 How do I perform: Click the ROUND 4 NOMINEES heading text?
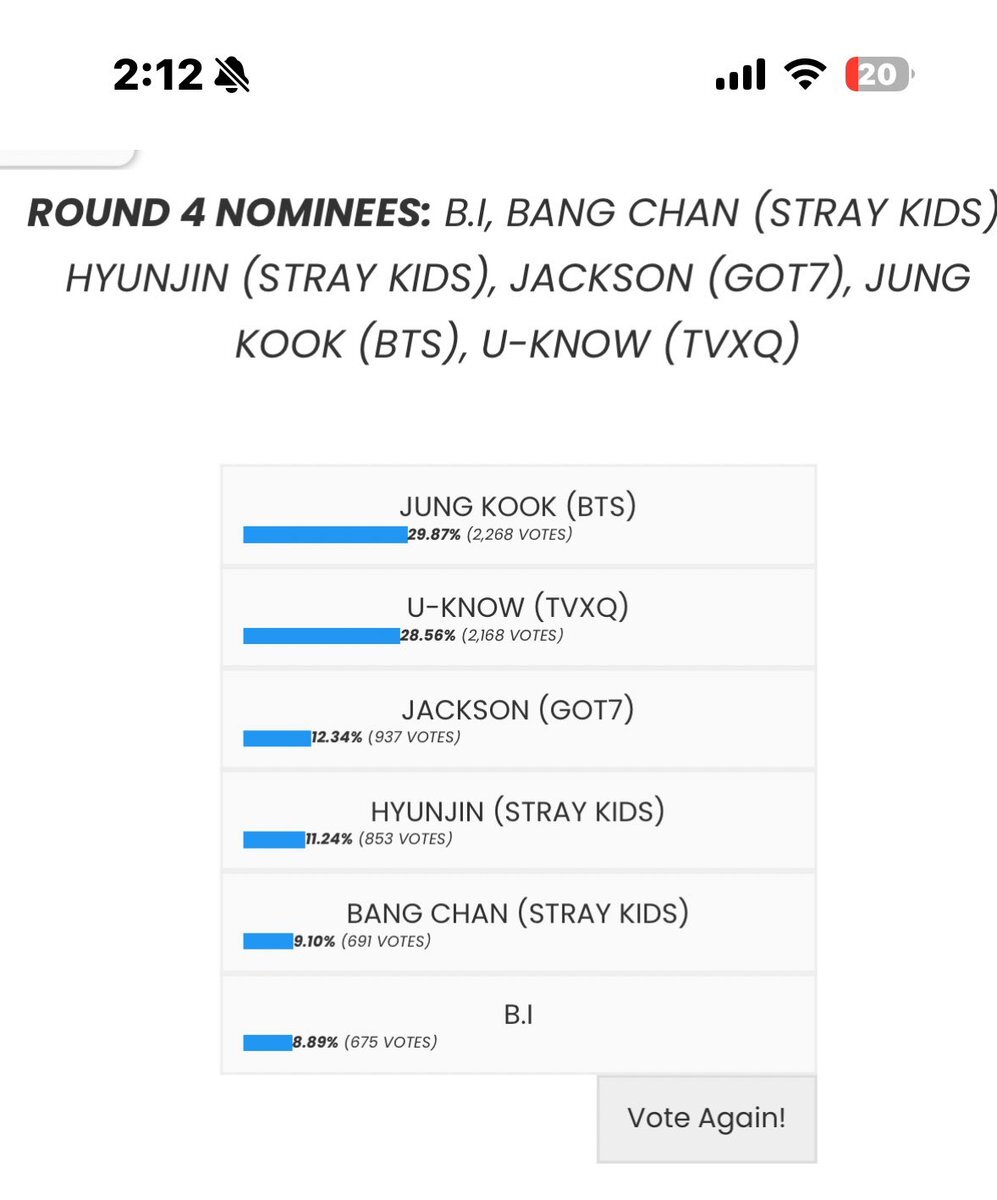click(x=229, y=212)
